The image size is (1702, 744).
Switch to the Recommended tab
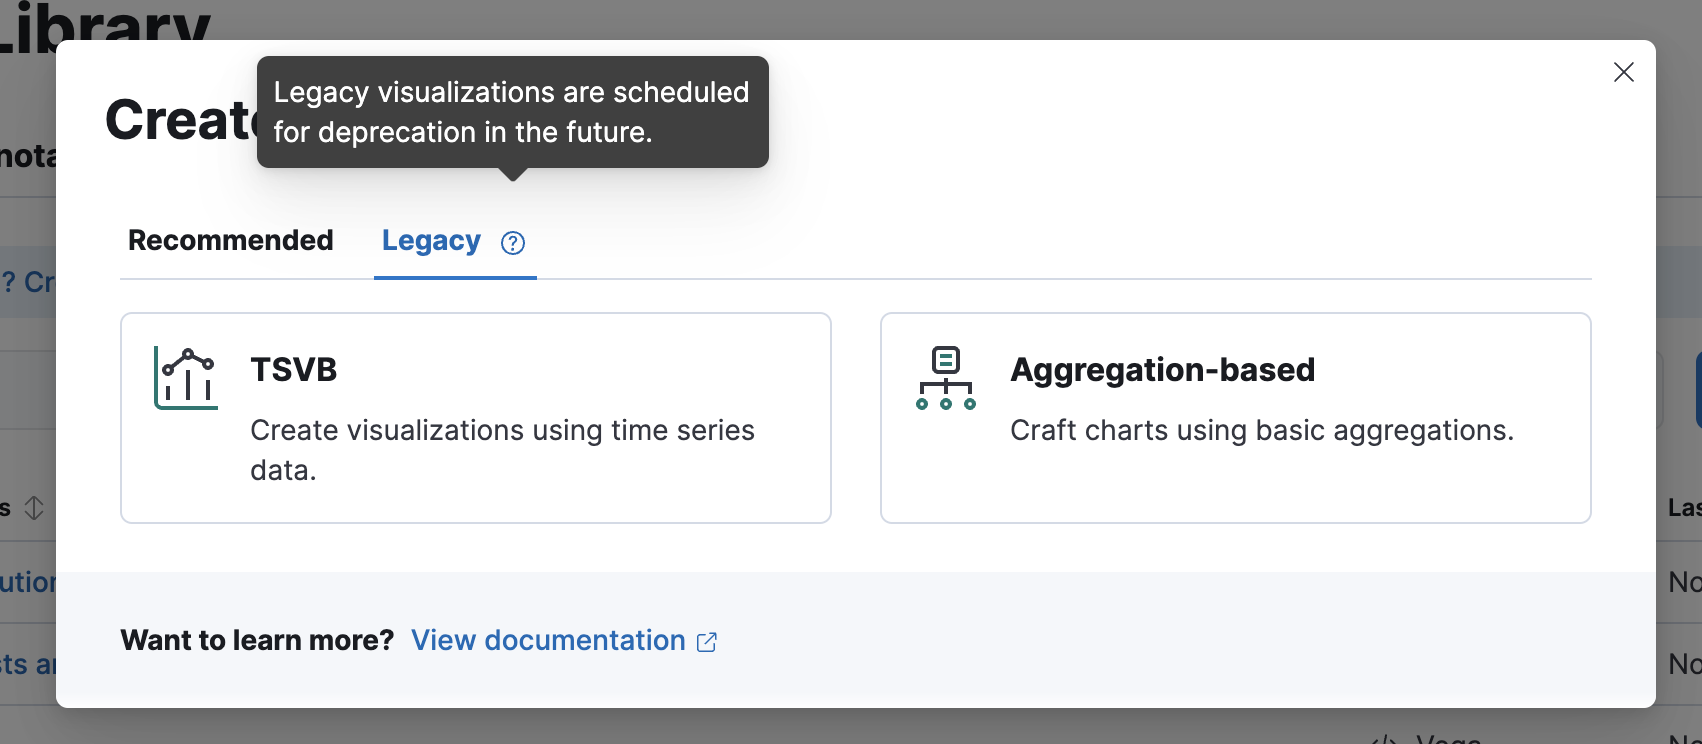[x=231, y=241]
